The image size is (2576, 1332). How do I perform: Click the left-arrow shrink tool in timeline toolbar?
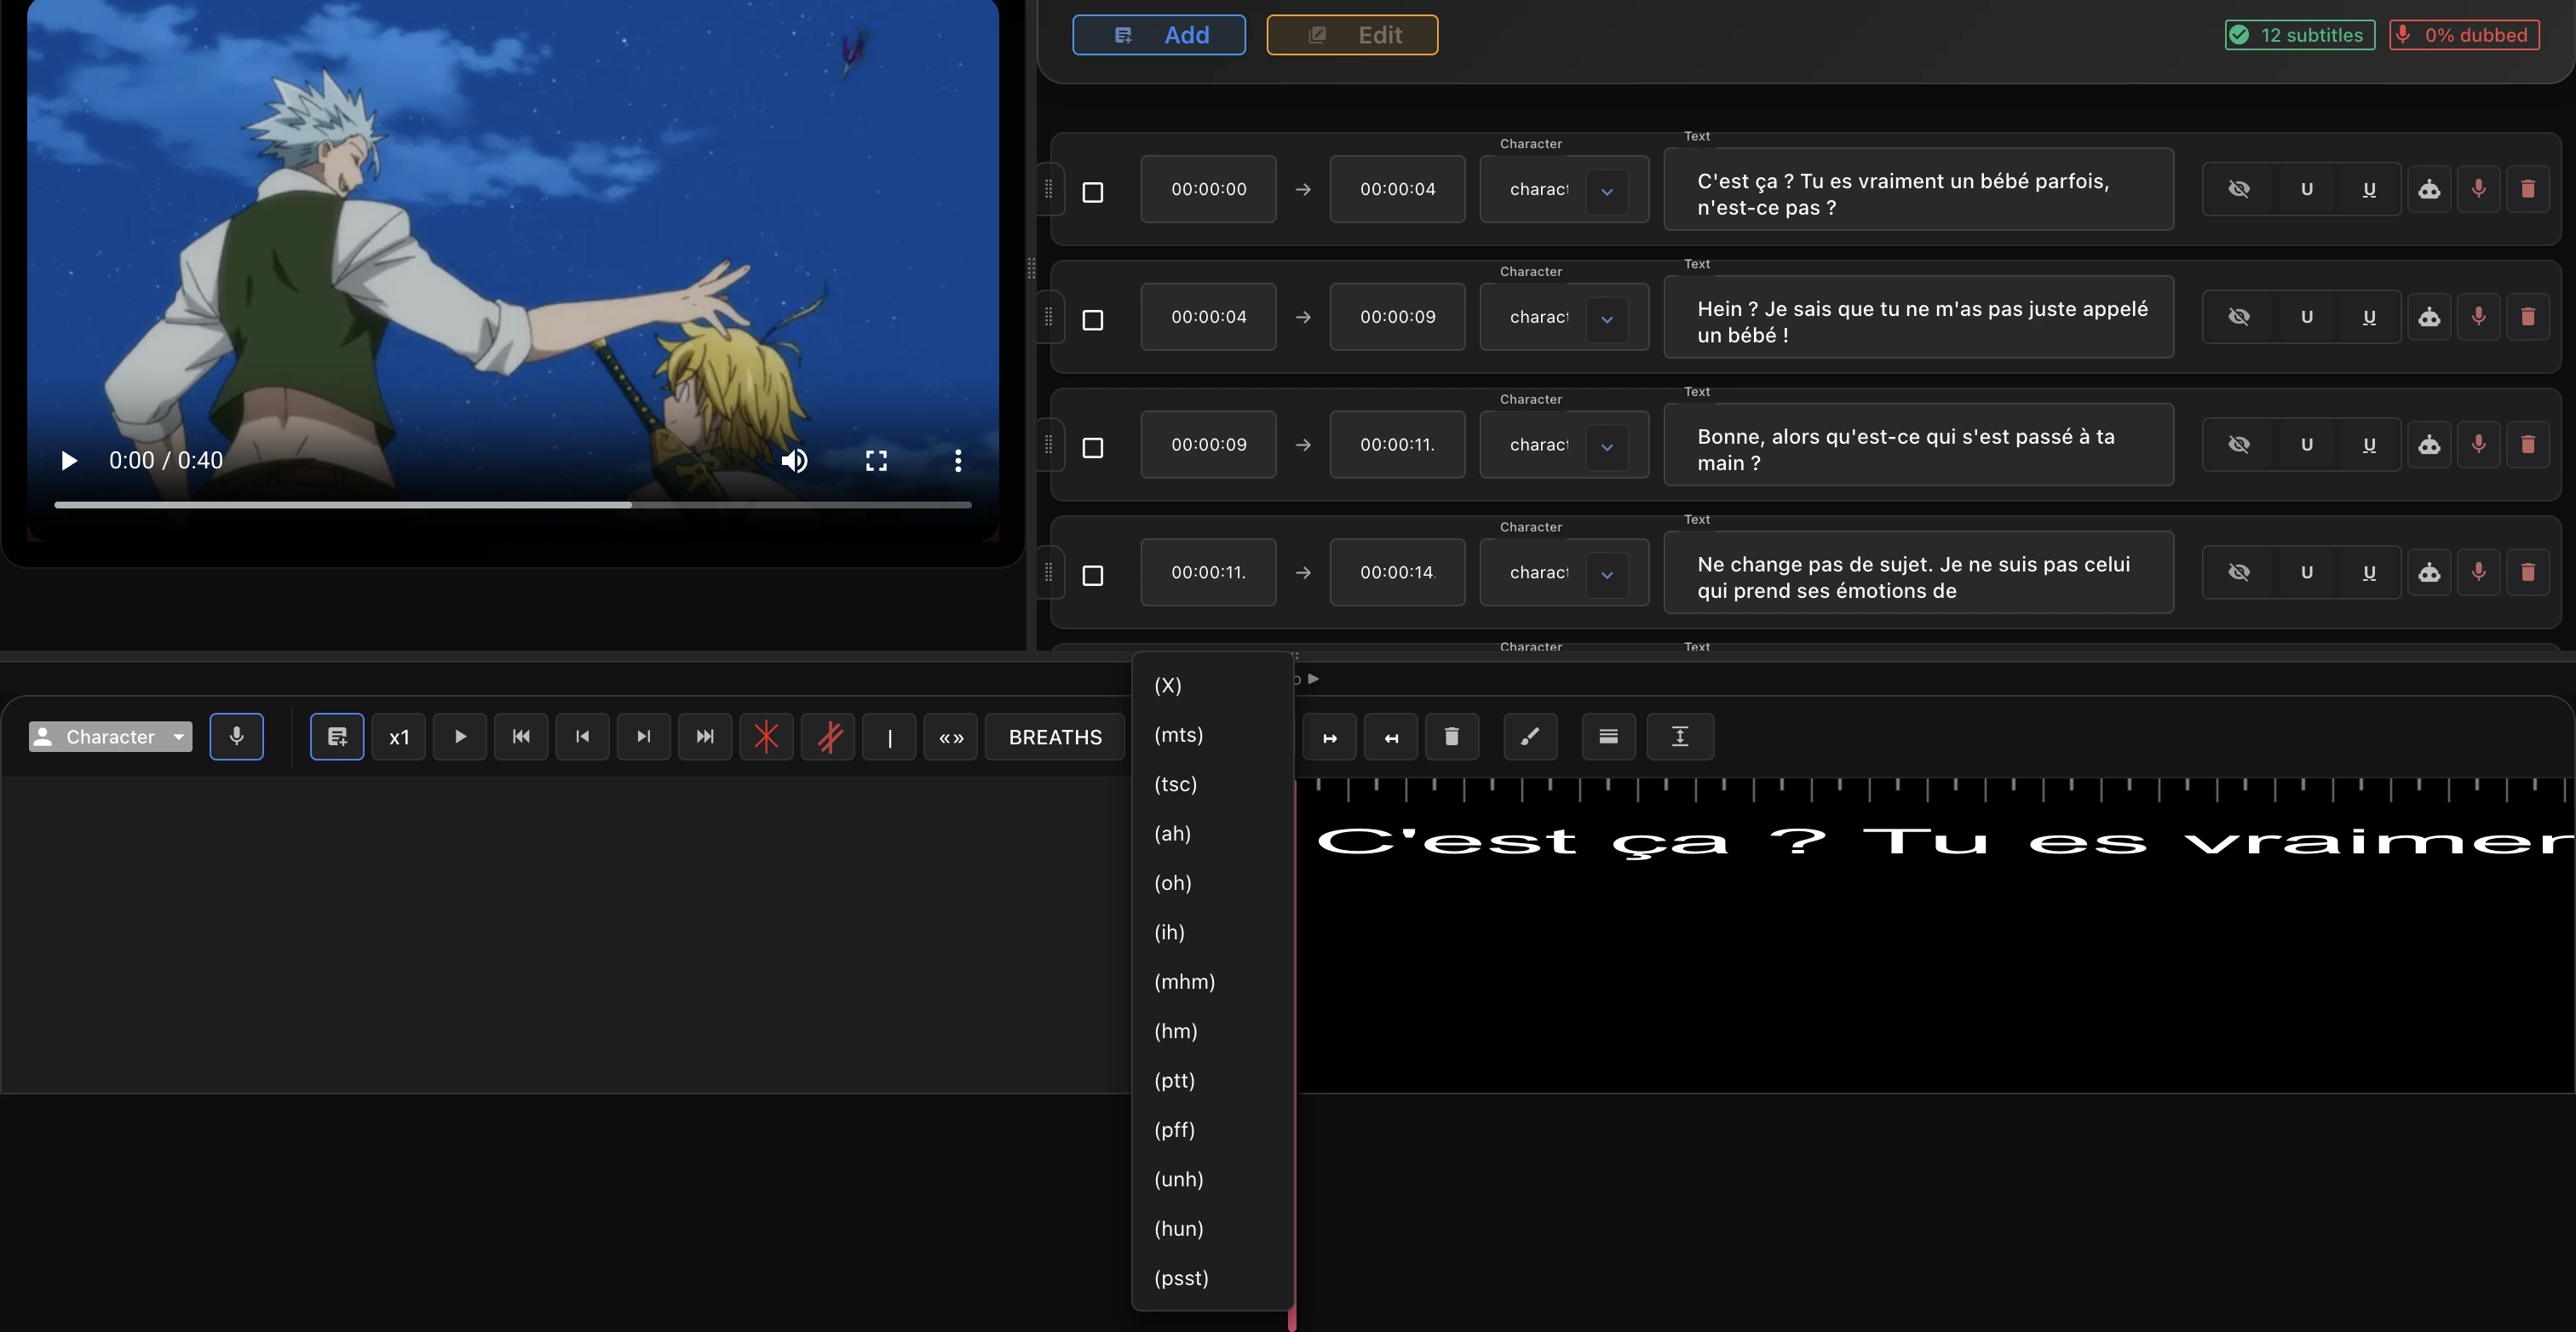tap(1391, 737)
